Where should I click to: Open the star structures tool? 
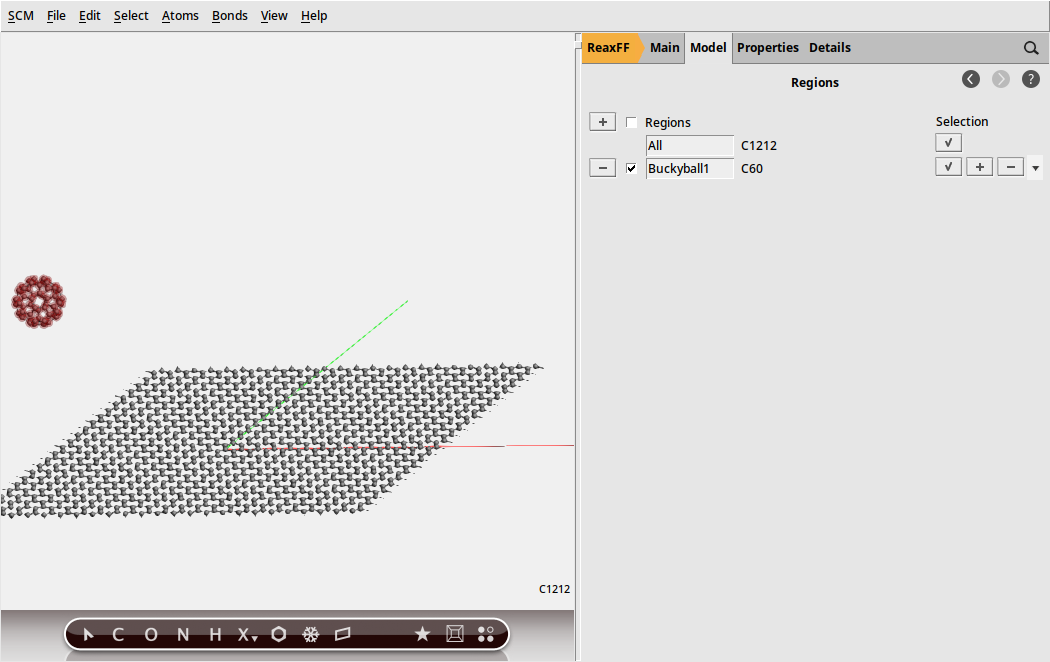pyautogui.click(x=422, y=634)
